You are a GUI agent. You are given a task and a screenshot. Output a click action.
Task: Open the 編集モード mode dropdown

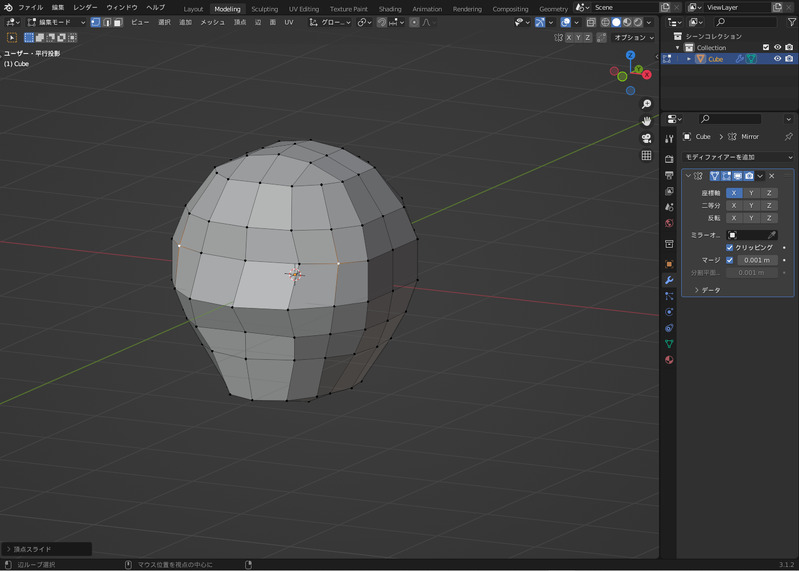click(x=55, y=22)
